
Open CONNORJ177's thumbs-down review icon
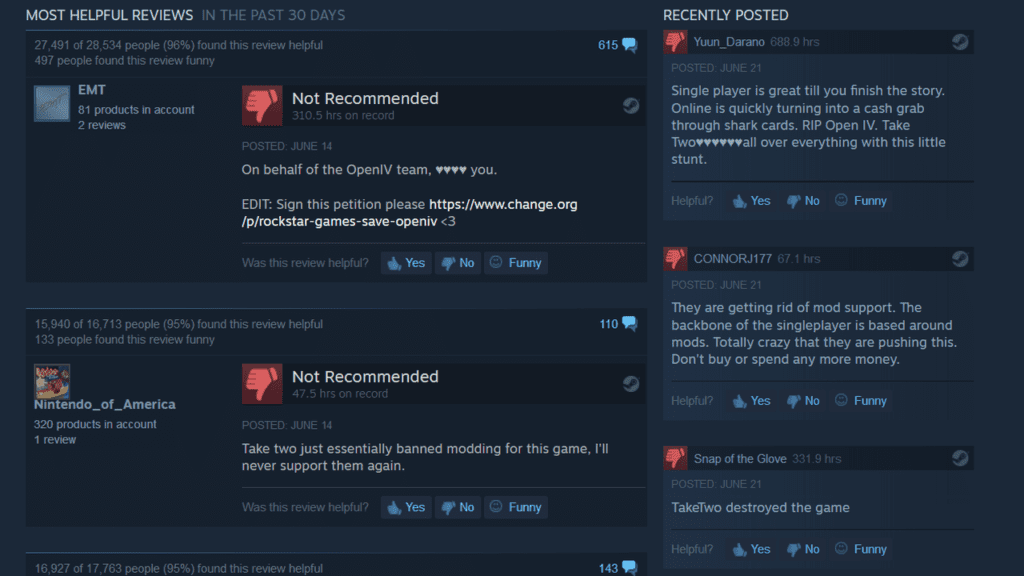[675, 259]
